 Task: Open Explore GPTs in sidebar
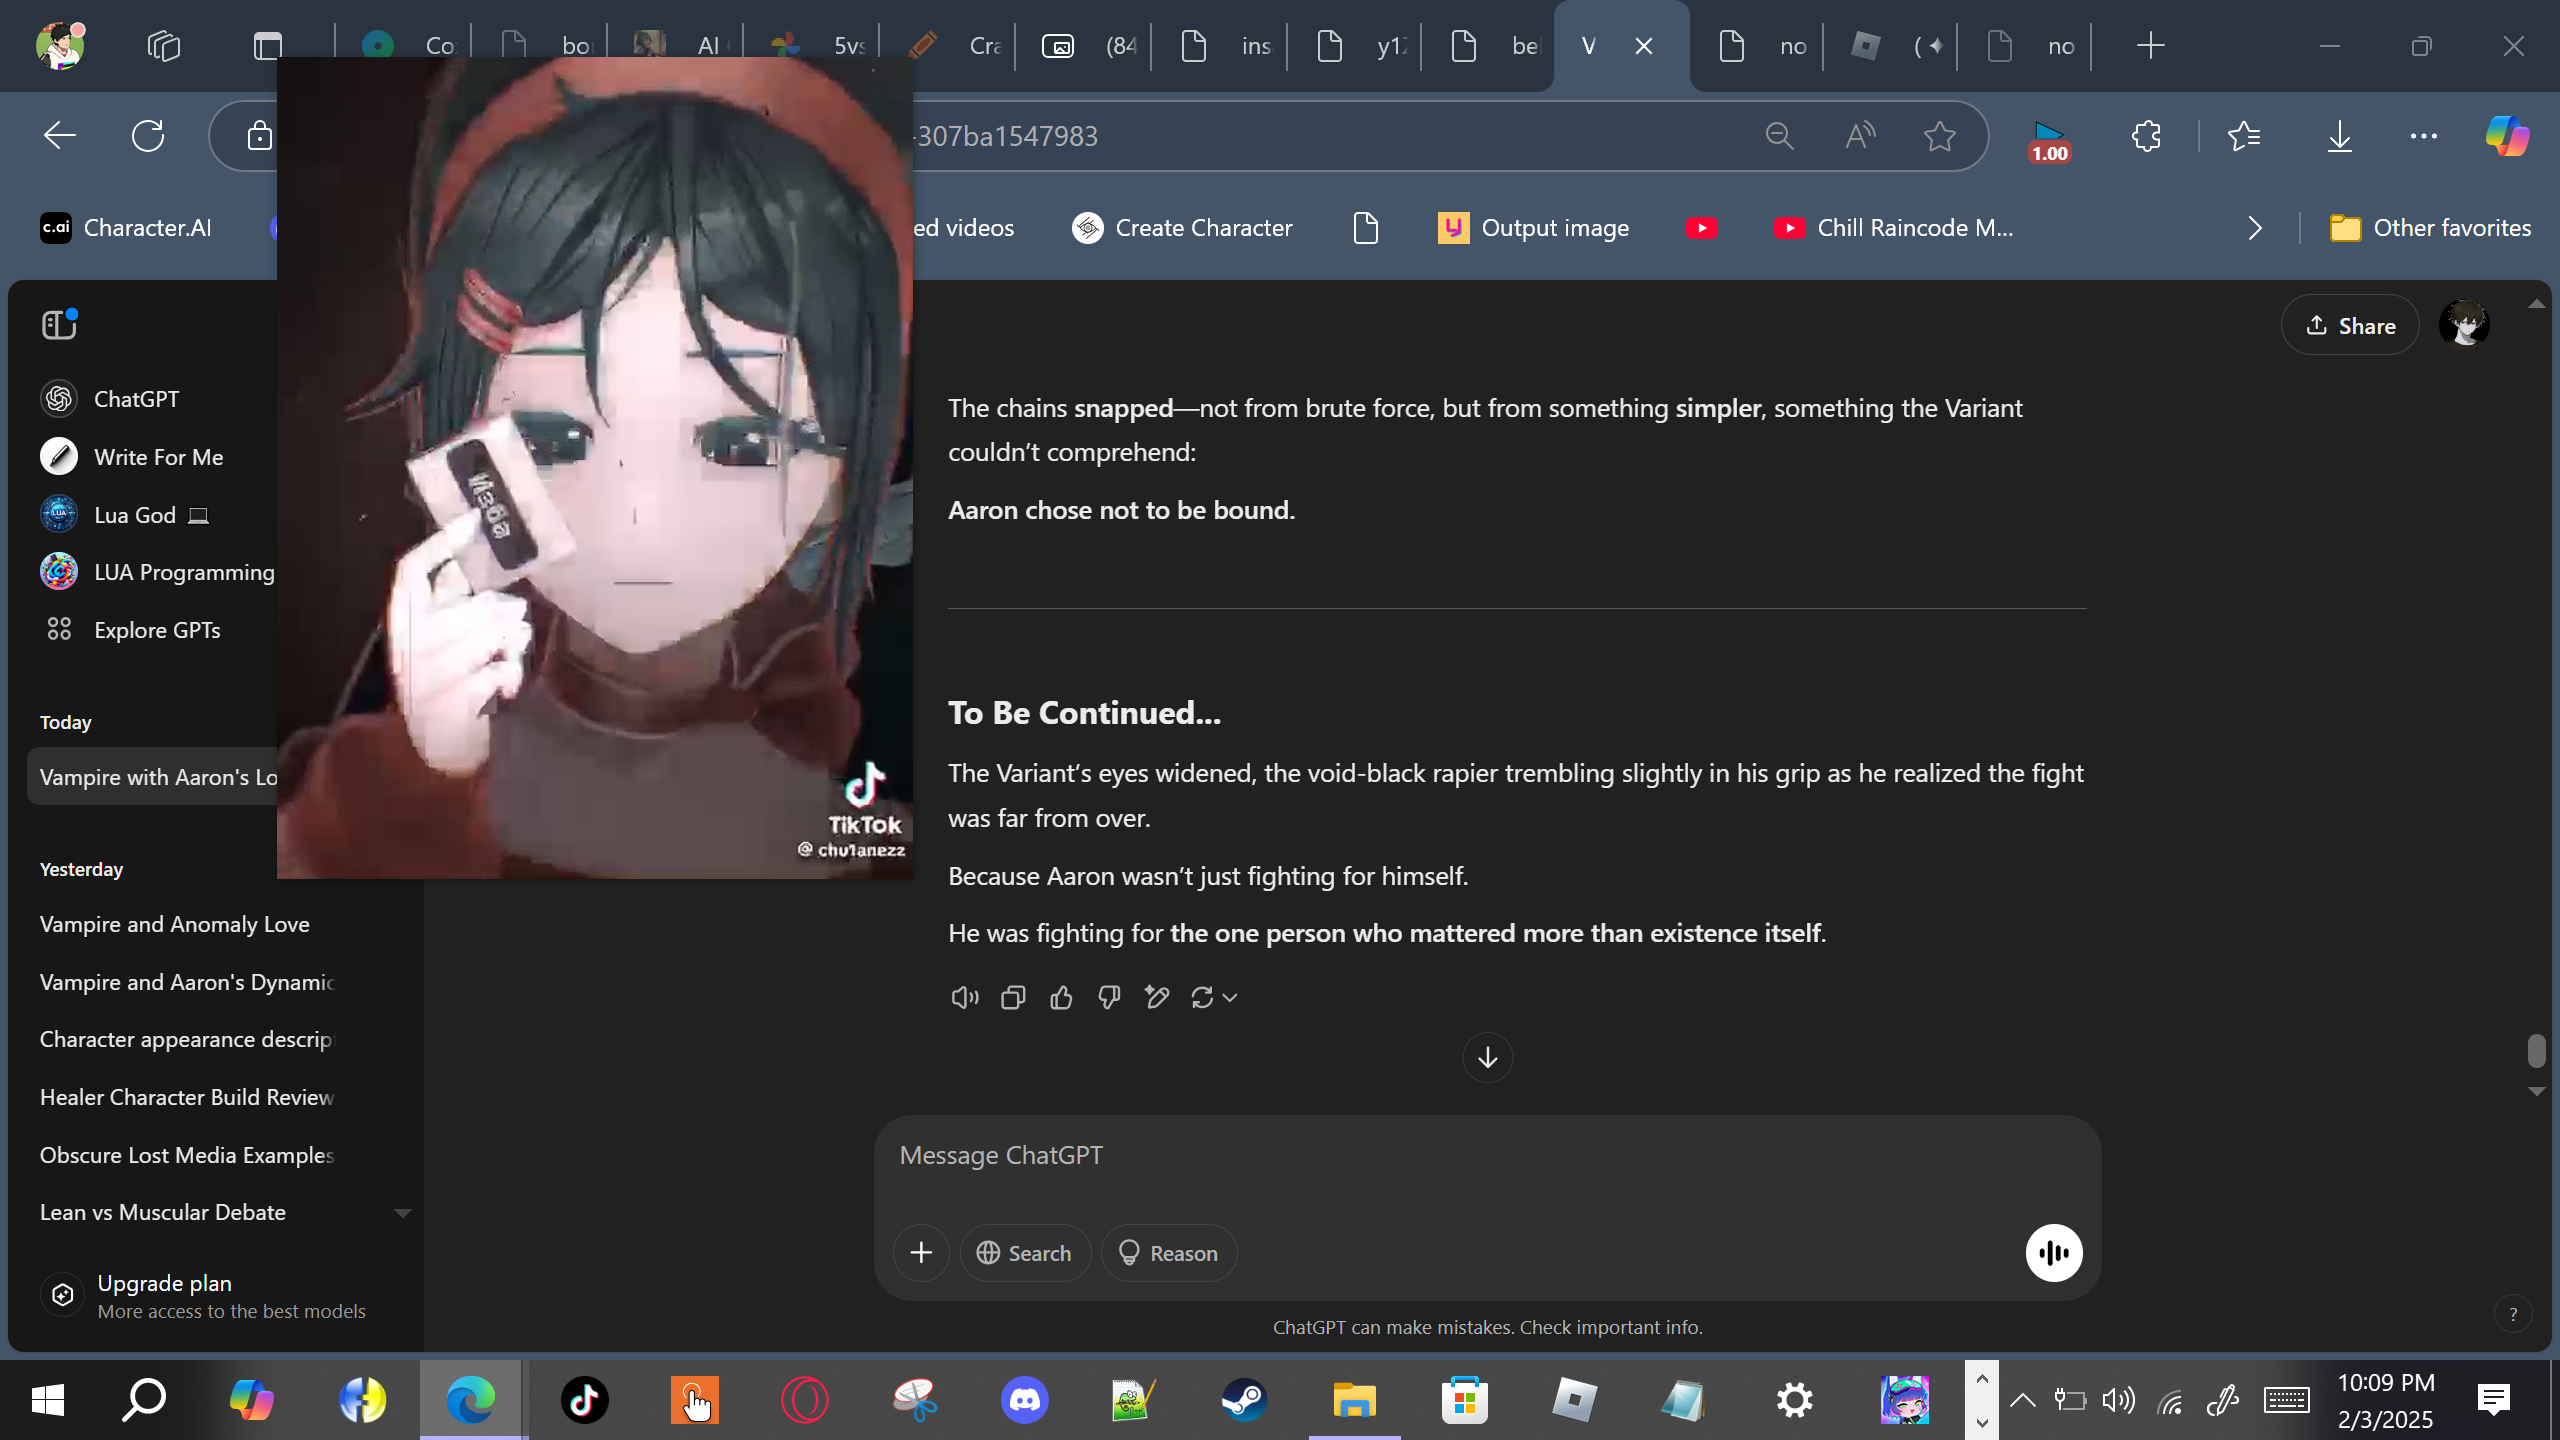[x=157, y=630]
